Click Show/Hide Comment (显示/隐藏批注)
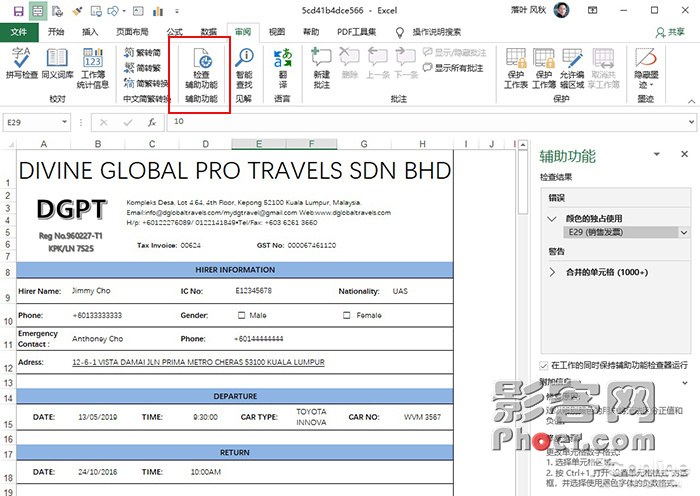 pyautogui.click(x=454, y=53)
